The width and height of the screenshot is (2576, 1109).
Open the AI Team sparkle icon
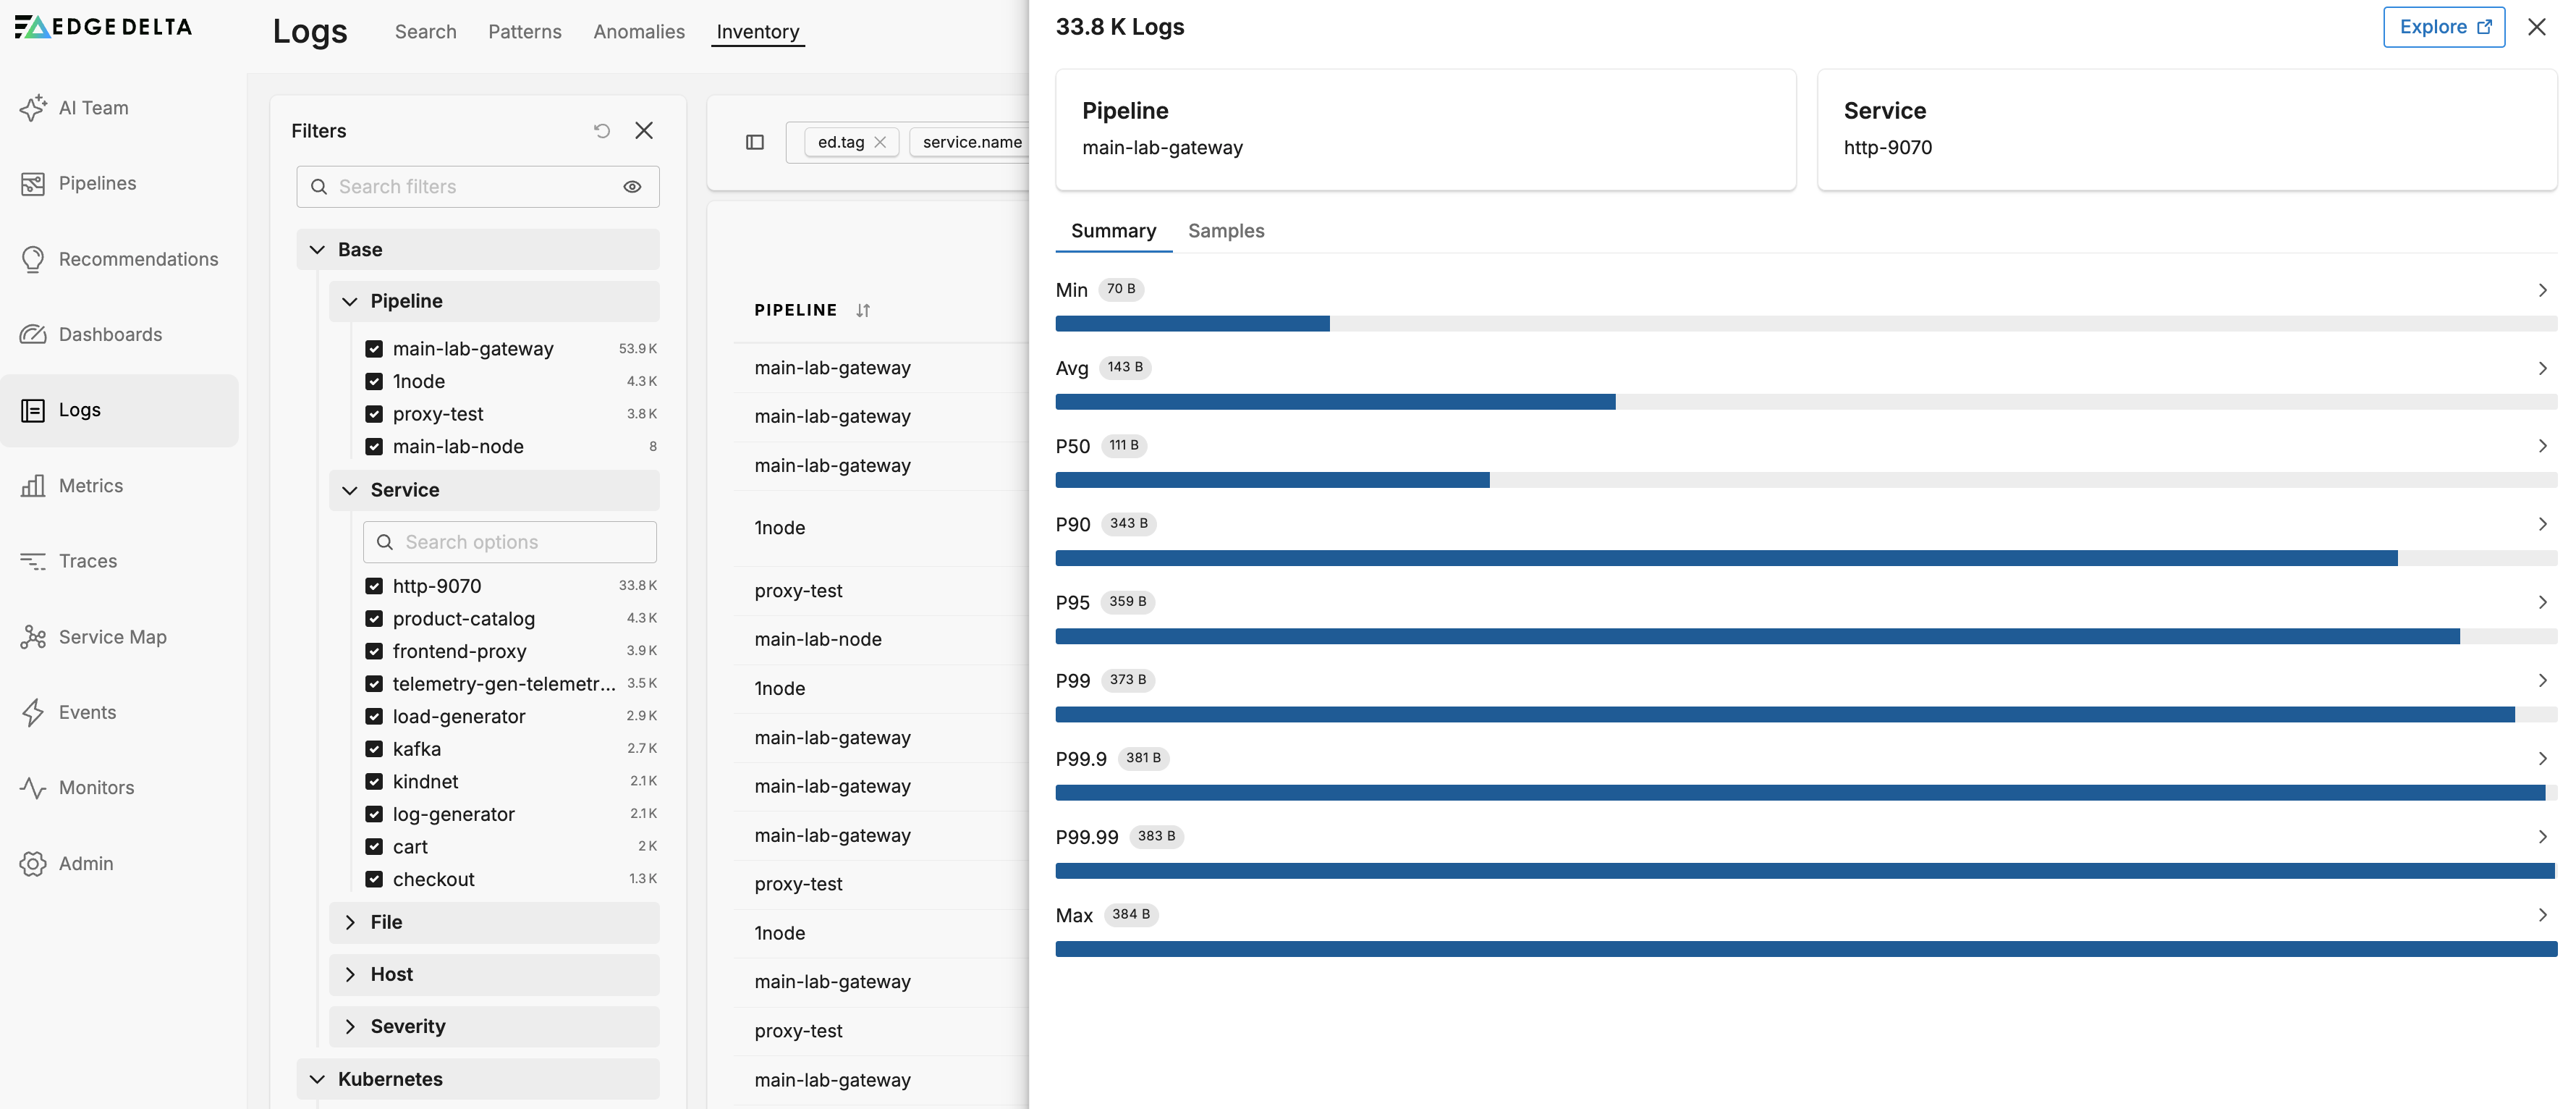tap(33, 108)
